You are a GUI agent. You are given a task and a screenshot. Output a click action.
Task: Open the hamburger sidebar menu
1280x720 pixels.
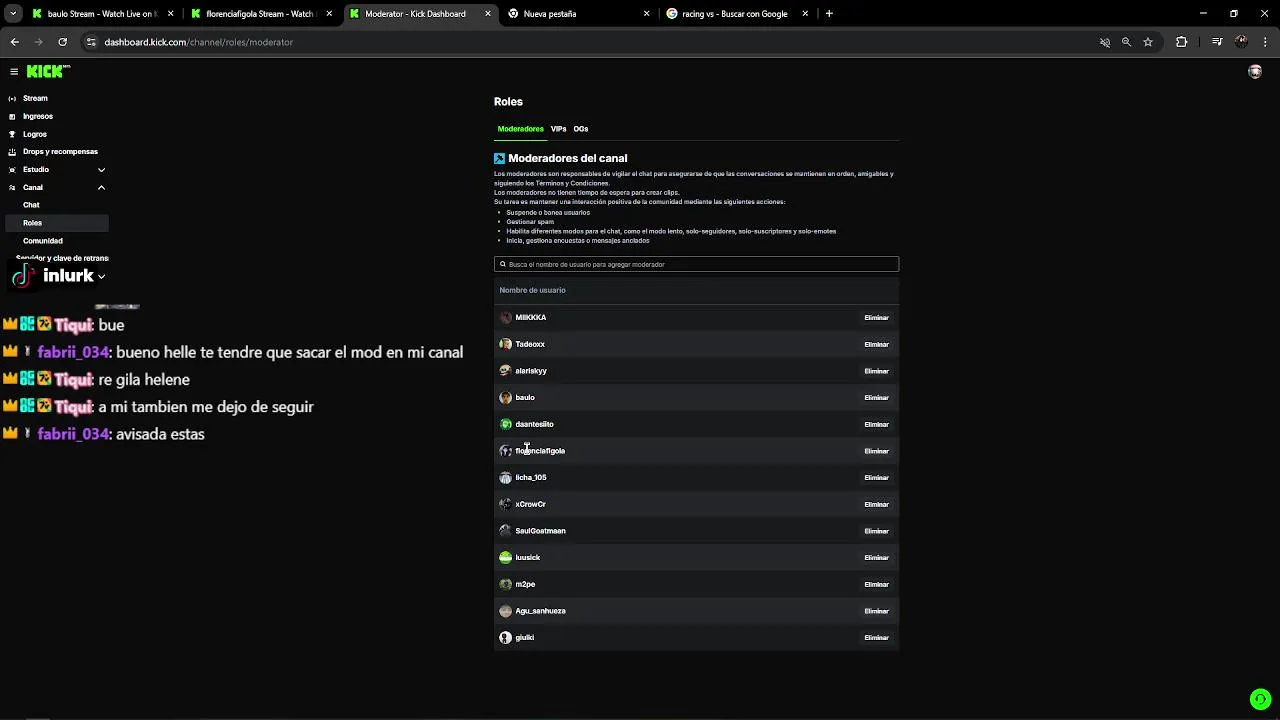pyautogui.click(x=14, y=72)
